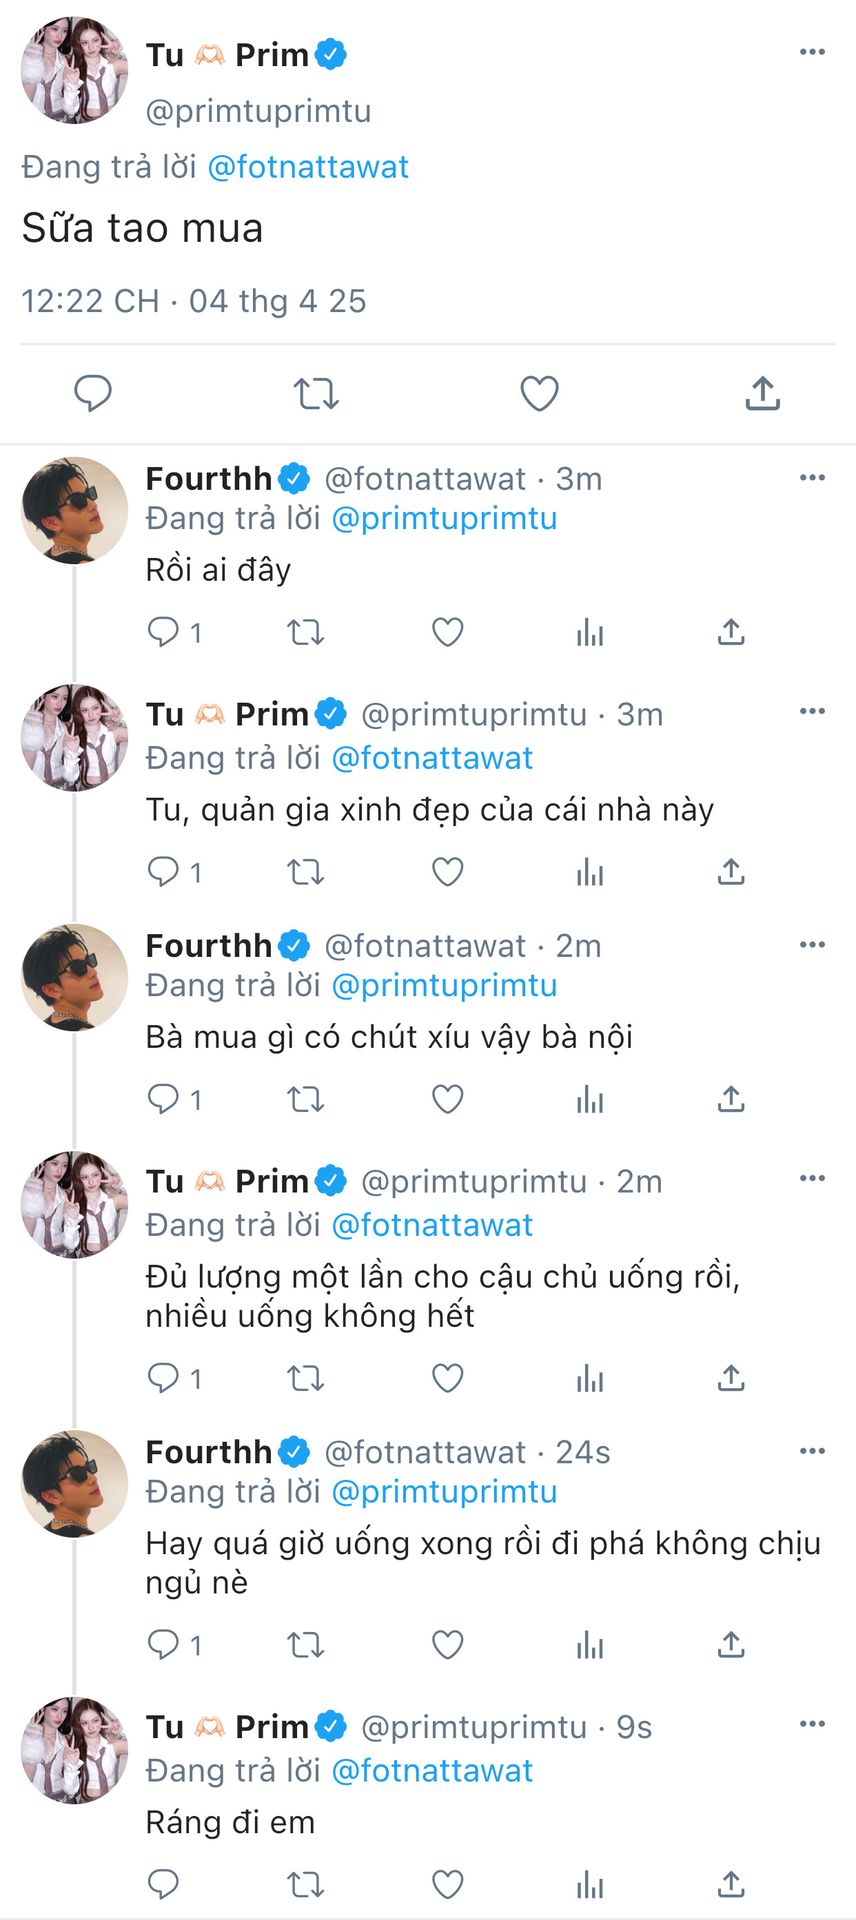This screenshot has height=1920, width=856.
Task: Reply to "Tu, quản gia xinh đẹp" tweet
Action: point(163,872)
